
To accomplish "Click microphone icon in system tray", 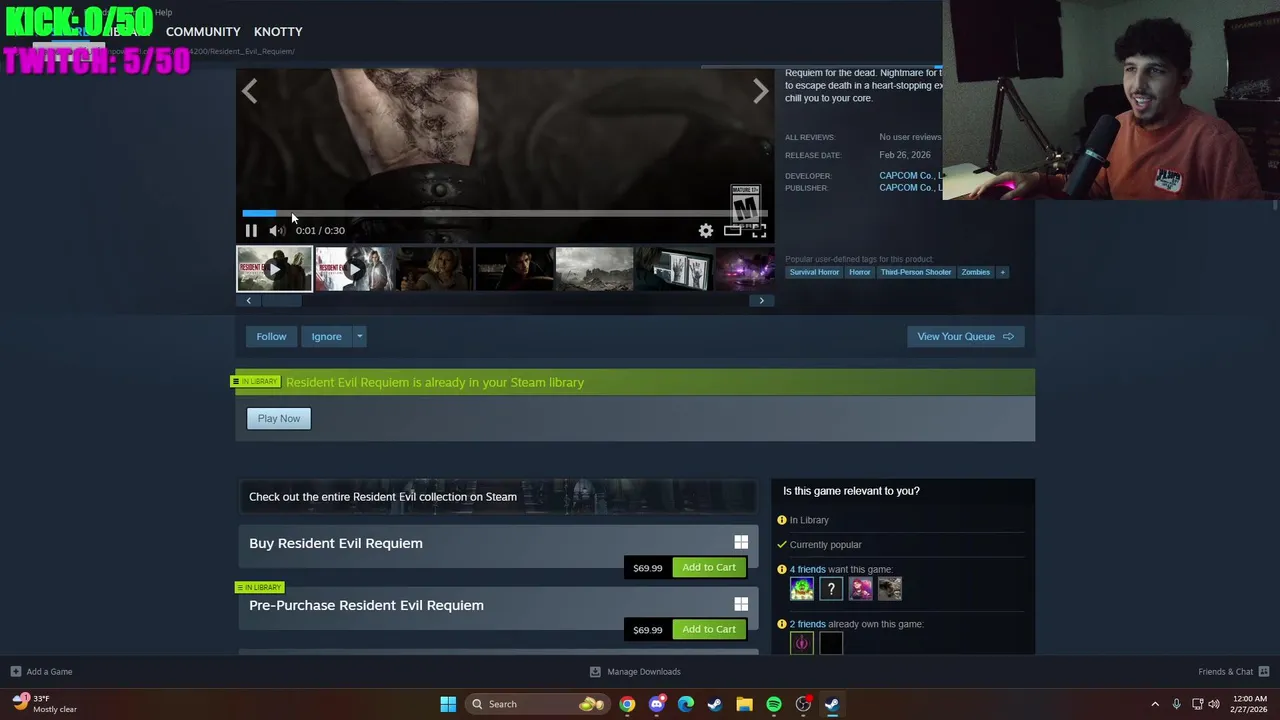I will (1176, 704).
